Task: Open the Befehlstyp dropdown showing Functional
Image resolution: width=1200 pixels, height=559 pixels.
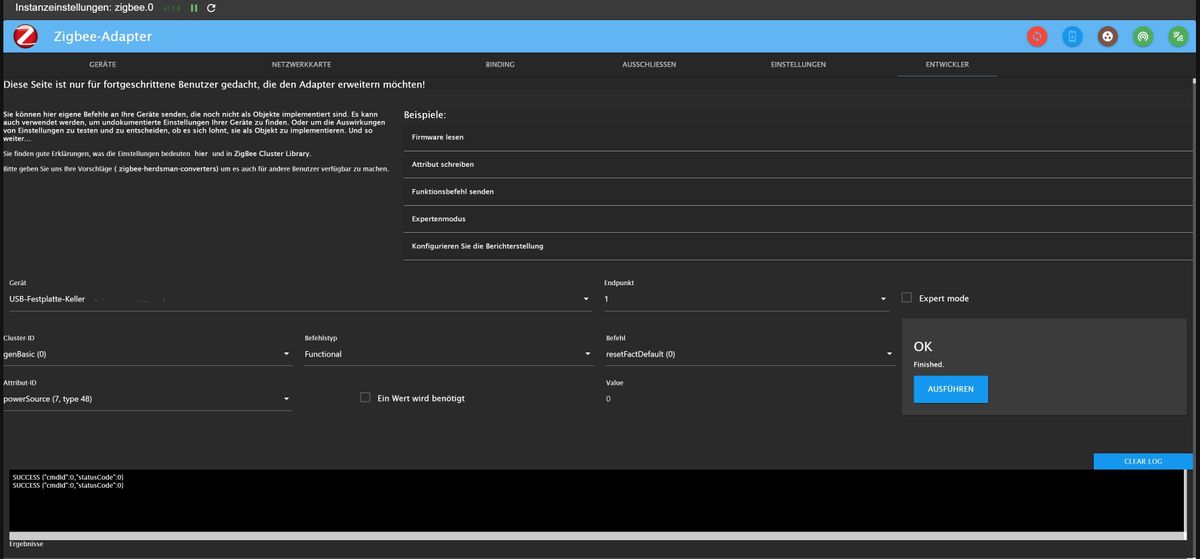Action: coord(449,354)
